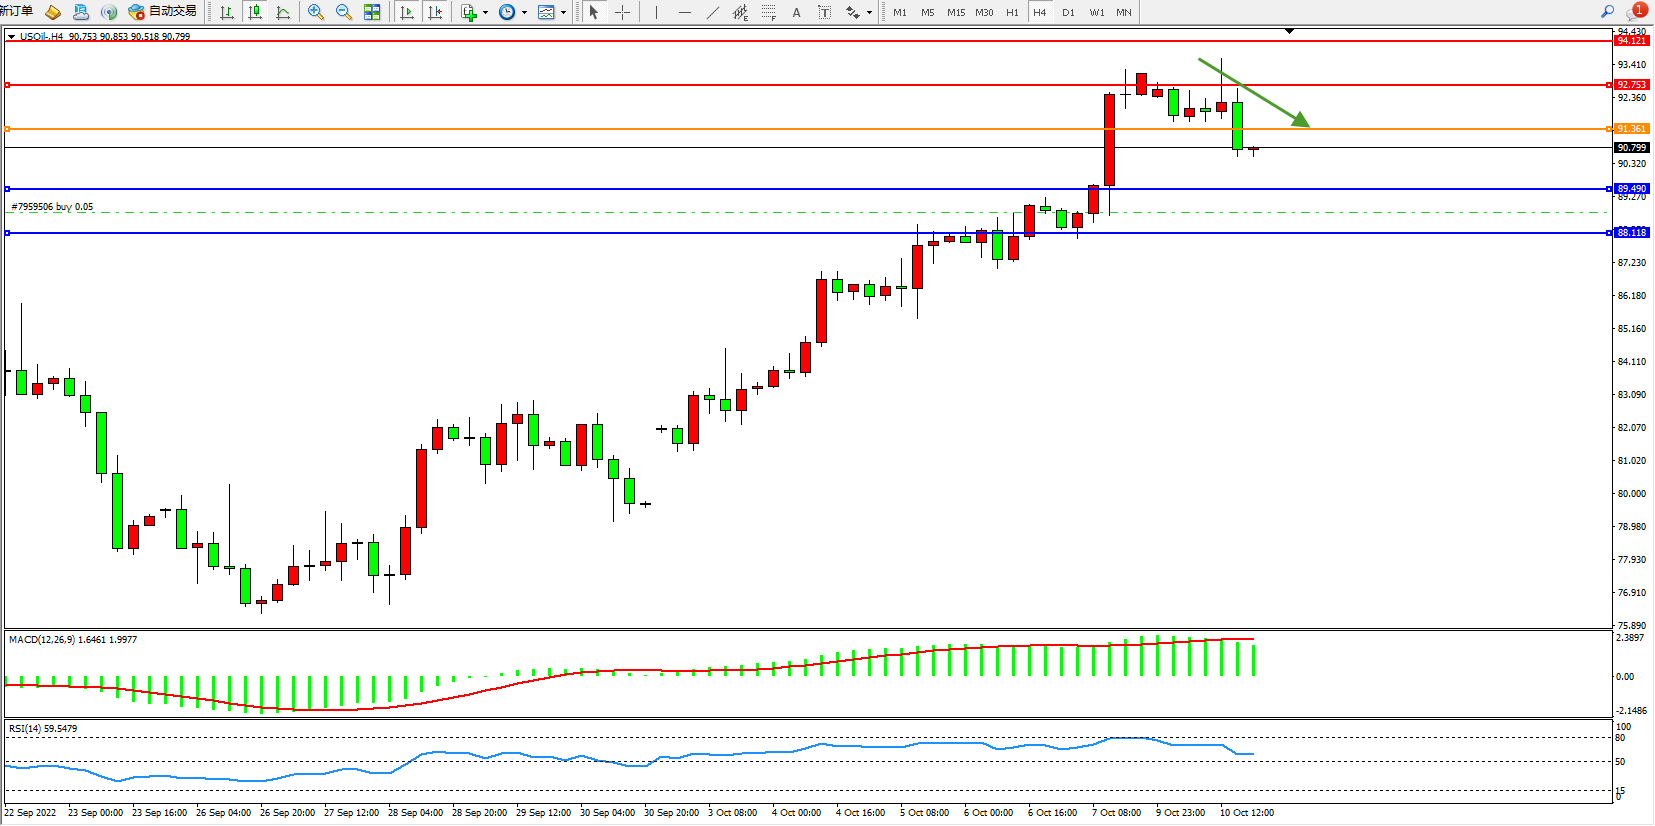Click the tile windows icon
This screenshot has height=826, width=1655.
click(x=372, y=12)
